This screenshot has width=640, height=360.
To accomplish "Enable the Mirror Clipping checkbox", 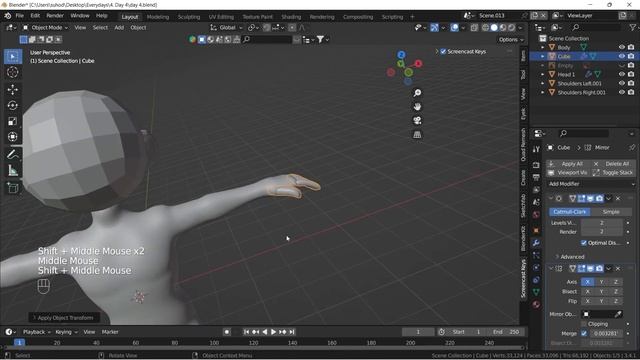I will click(x=584, y=324).
